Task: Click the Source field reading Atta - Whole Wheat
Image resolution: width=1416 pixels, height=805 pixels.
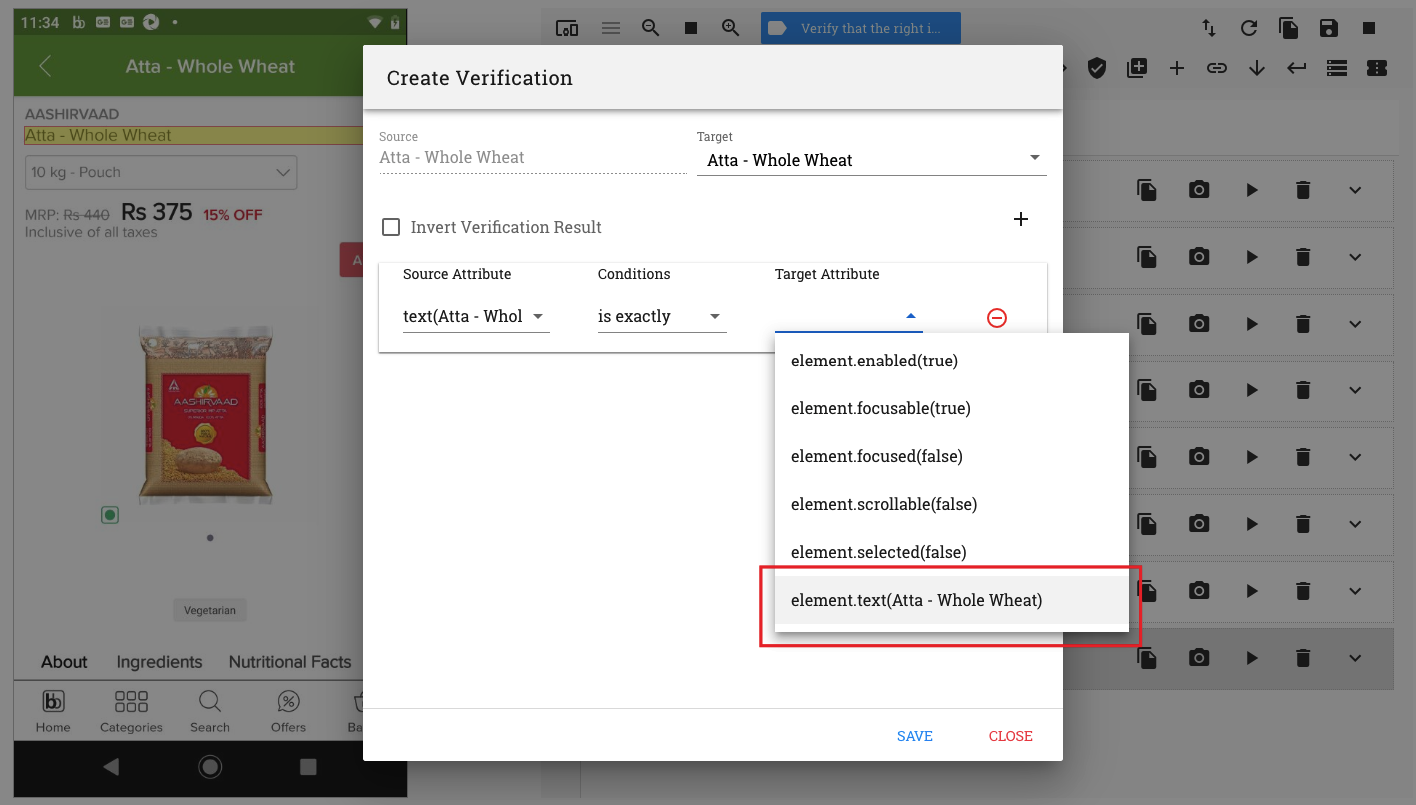Action: click(x=531, y=157)
